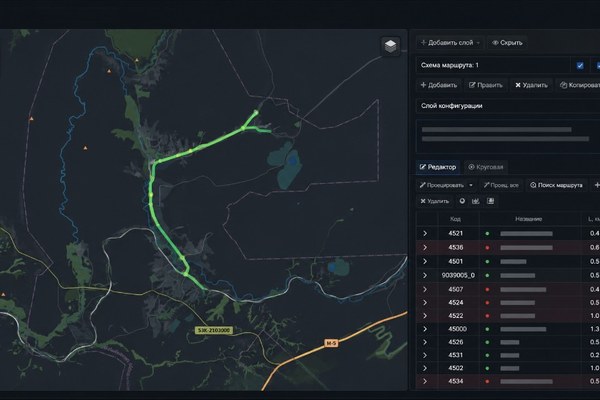600x400 pixels.
Task: Click the Название column header
Action: [x=528, y=219]
